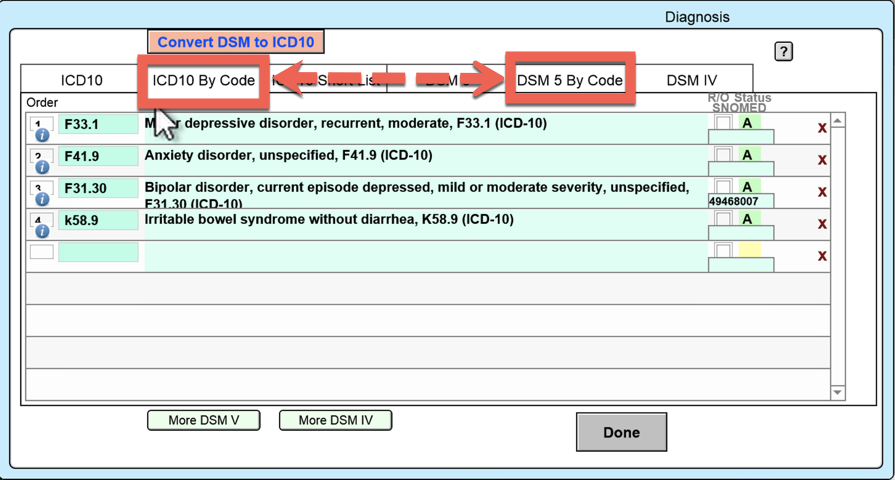Open info icon for diagnosis F31.30
This screenshot has width=895, height=480.
[x=42, y=199]
